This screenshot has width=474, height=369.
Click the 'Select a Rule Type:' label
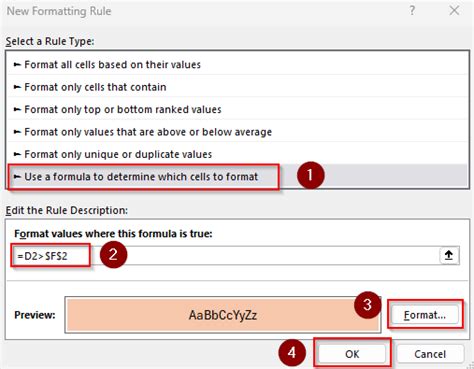(50, 41)
